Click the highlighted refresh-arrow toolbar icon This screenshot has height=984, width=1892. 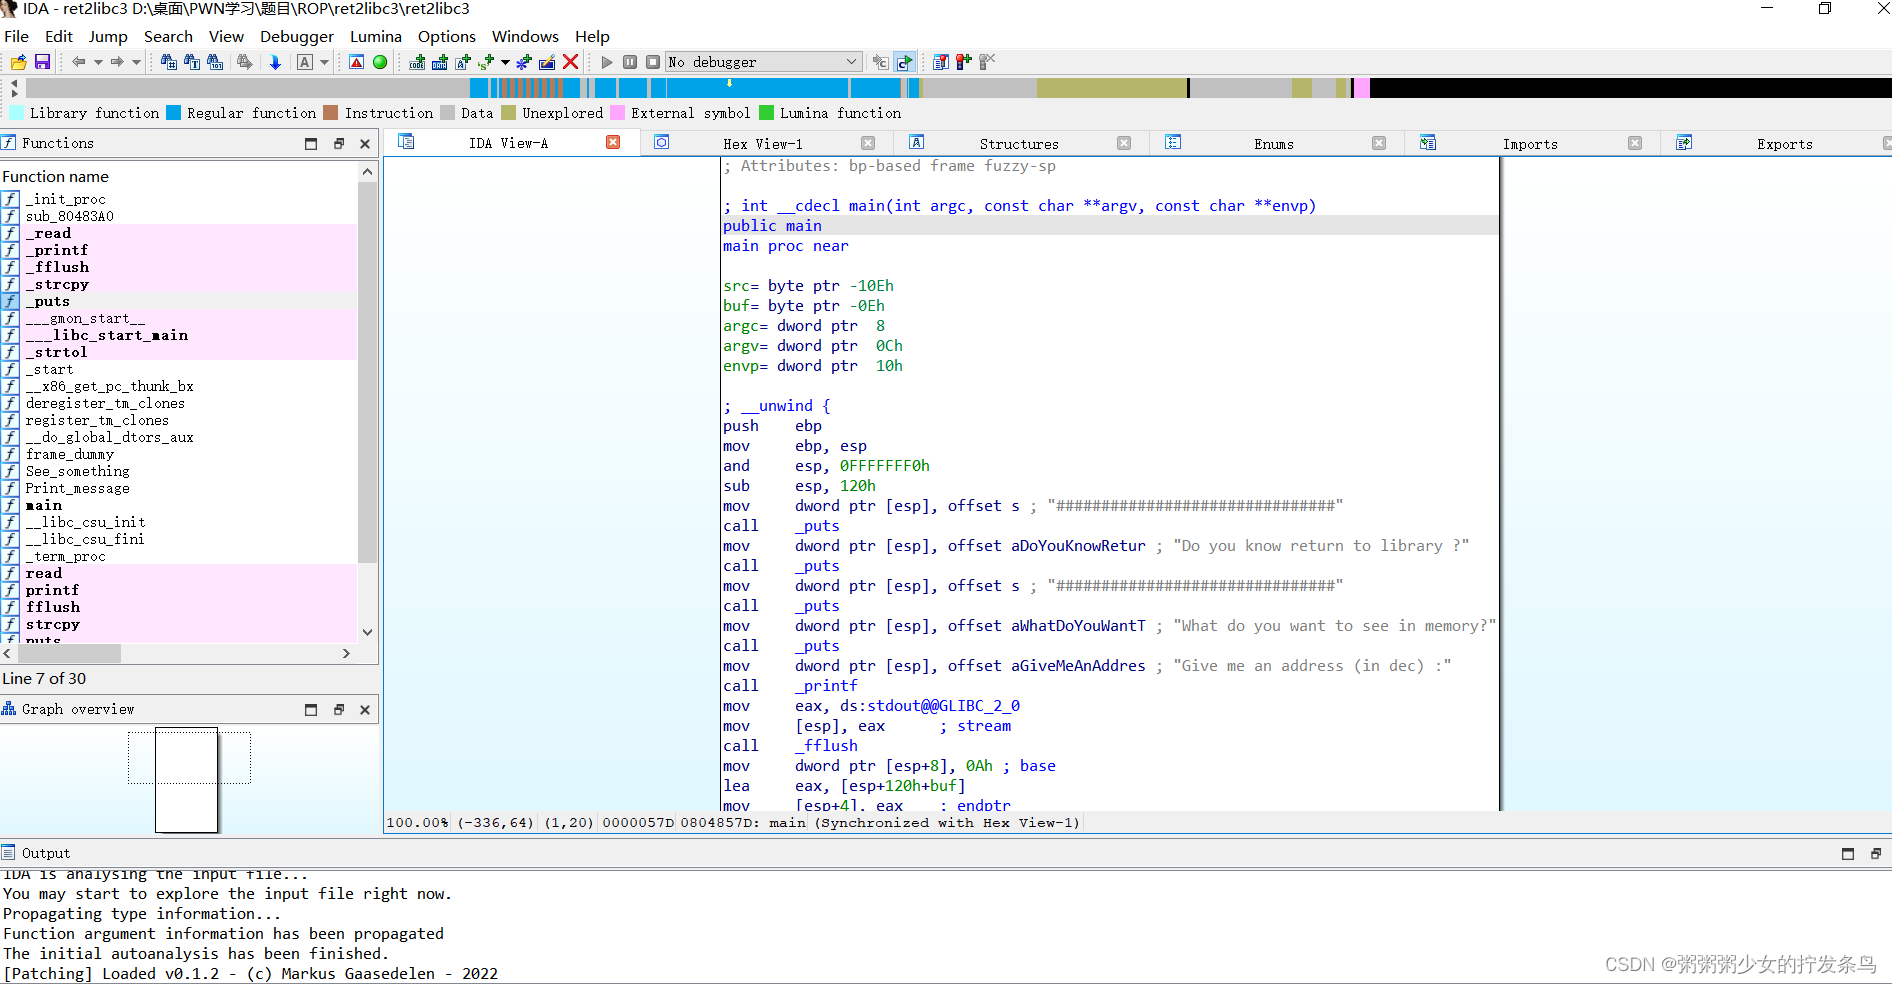pyautogui.click(x=904, y=62)
